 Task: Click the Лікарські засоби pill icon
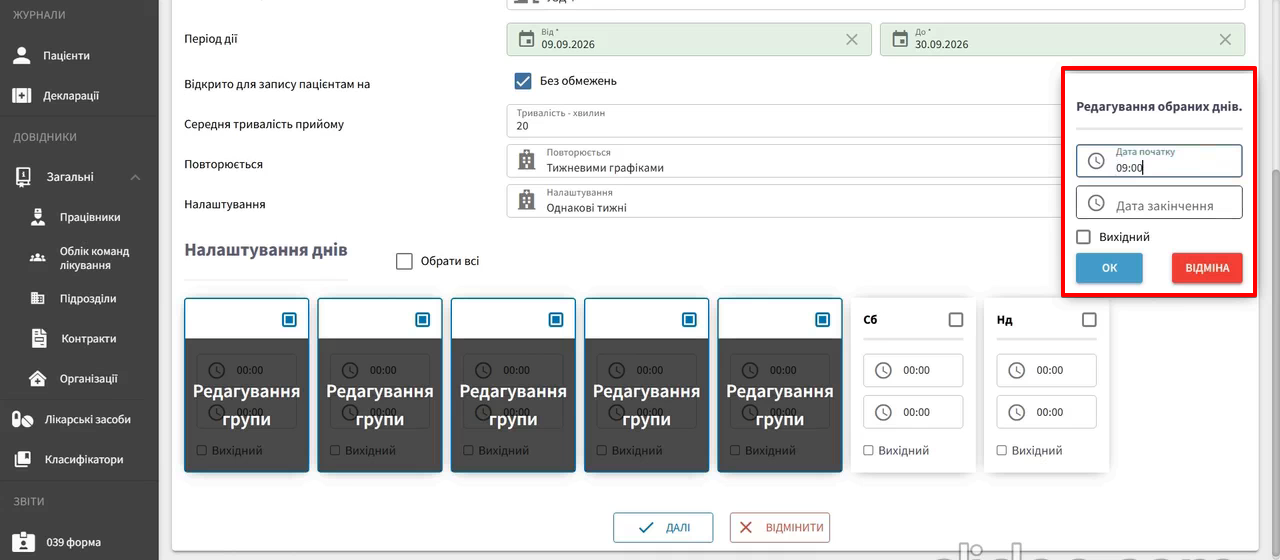click(x=22, y=419)
